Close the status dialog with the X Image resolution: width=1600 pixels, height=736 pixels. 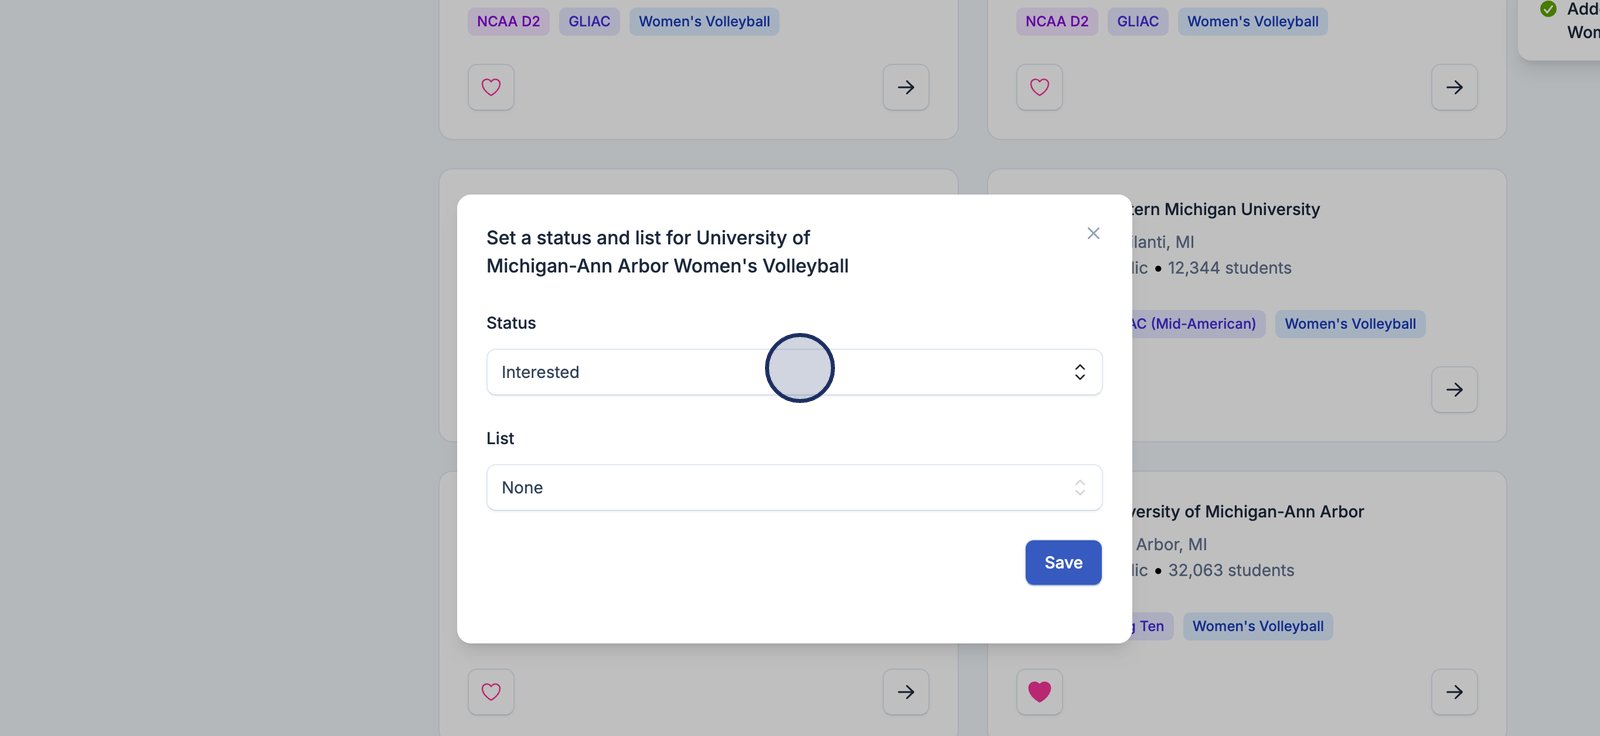pyautogui.click(x=1093, y=233)
